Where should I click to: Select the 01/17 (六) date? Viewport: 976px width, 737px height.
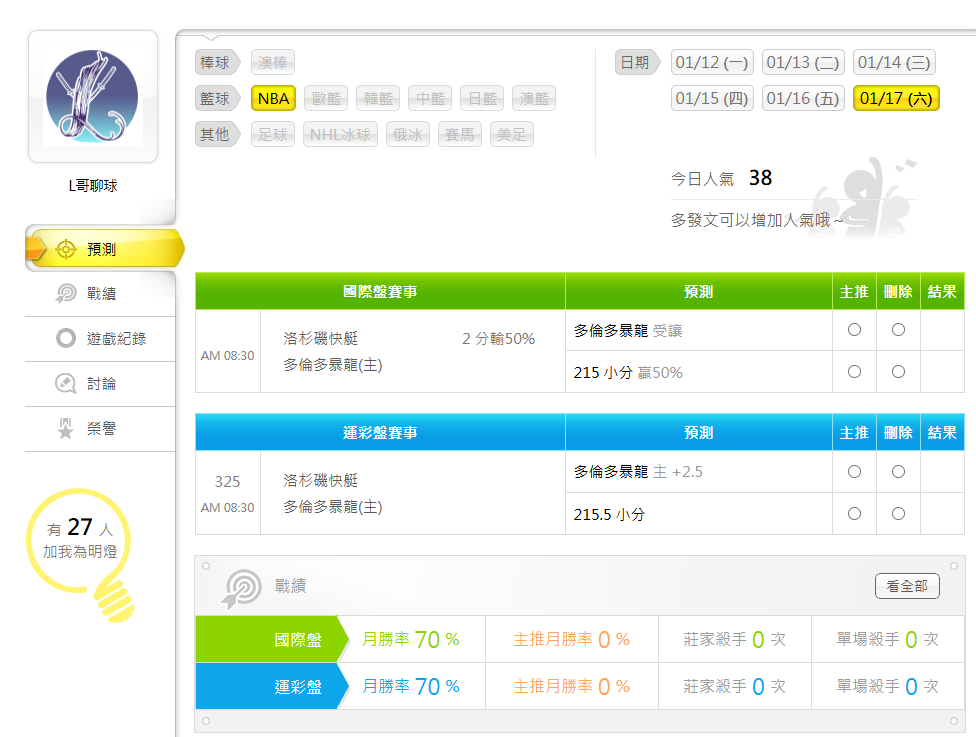point(895,98)
